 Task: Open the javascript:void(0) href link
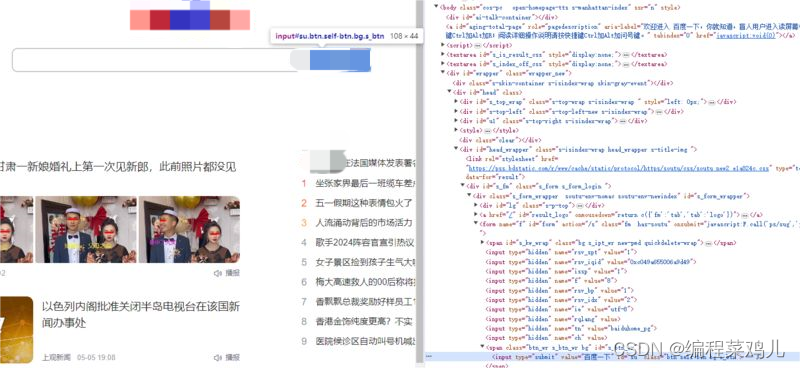tap(745, 35)
